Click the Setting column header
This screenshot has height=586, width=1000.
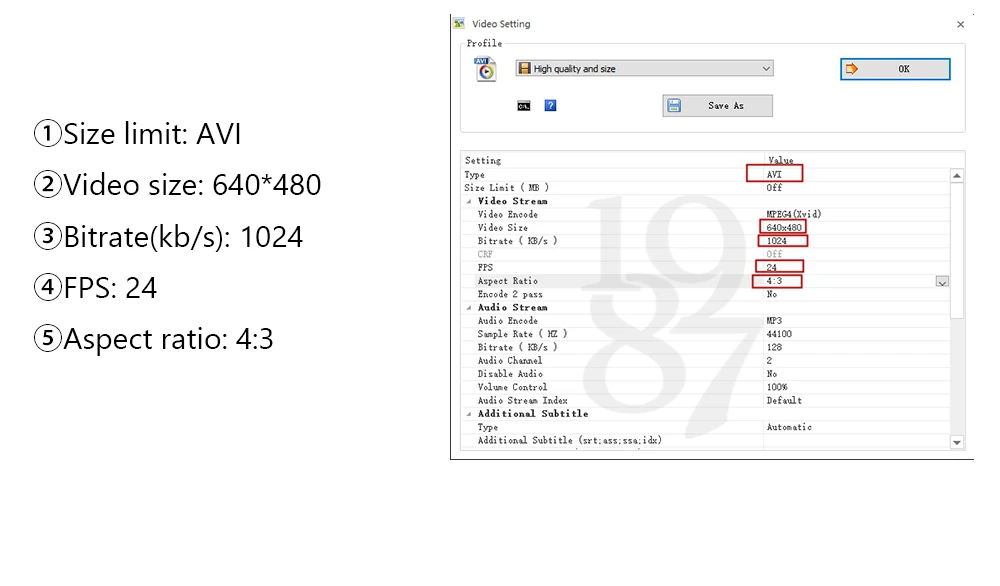pyautogui.click(x=483, y=161)
